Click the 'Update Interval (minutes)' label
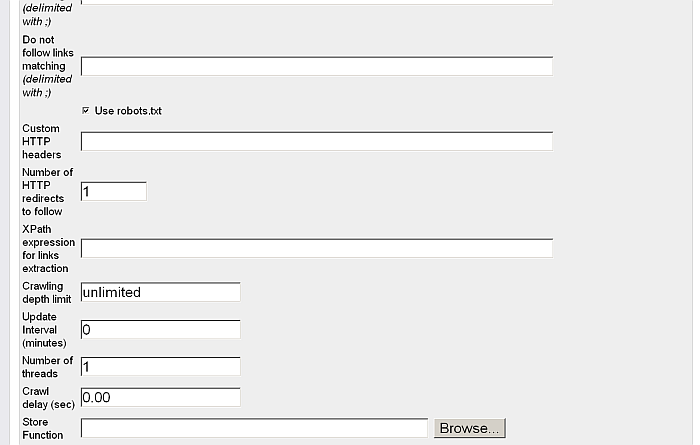700x445 pixels. [44, 330]
